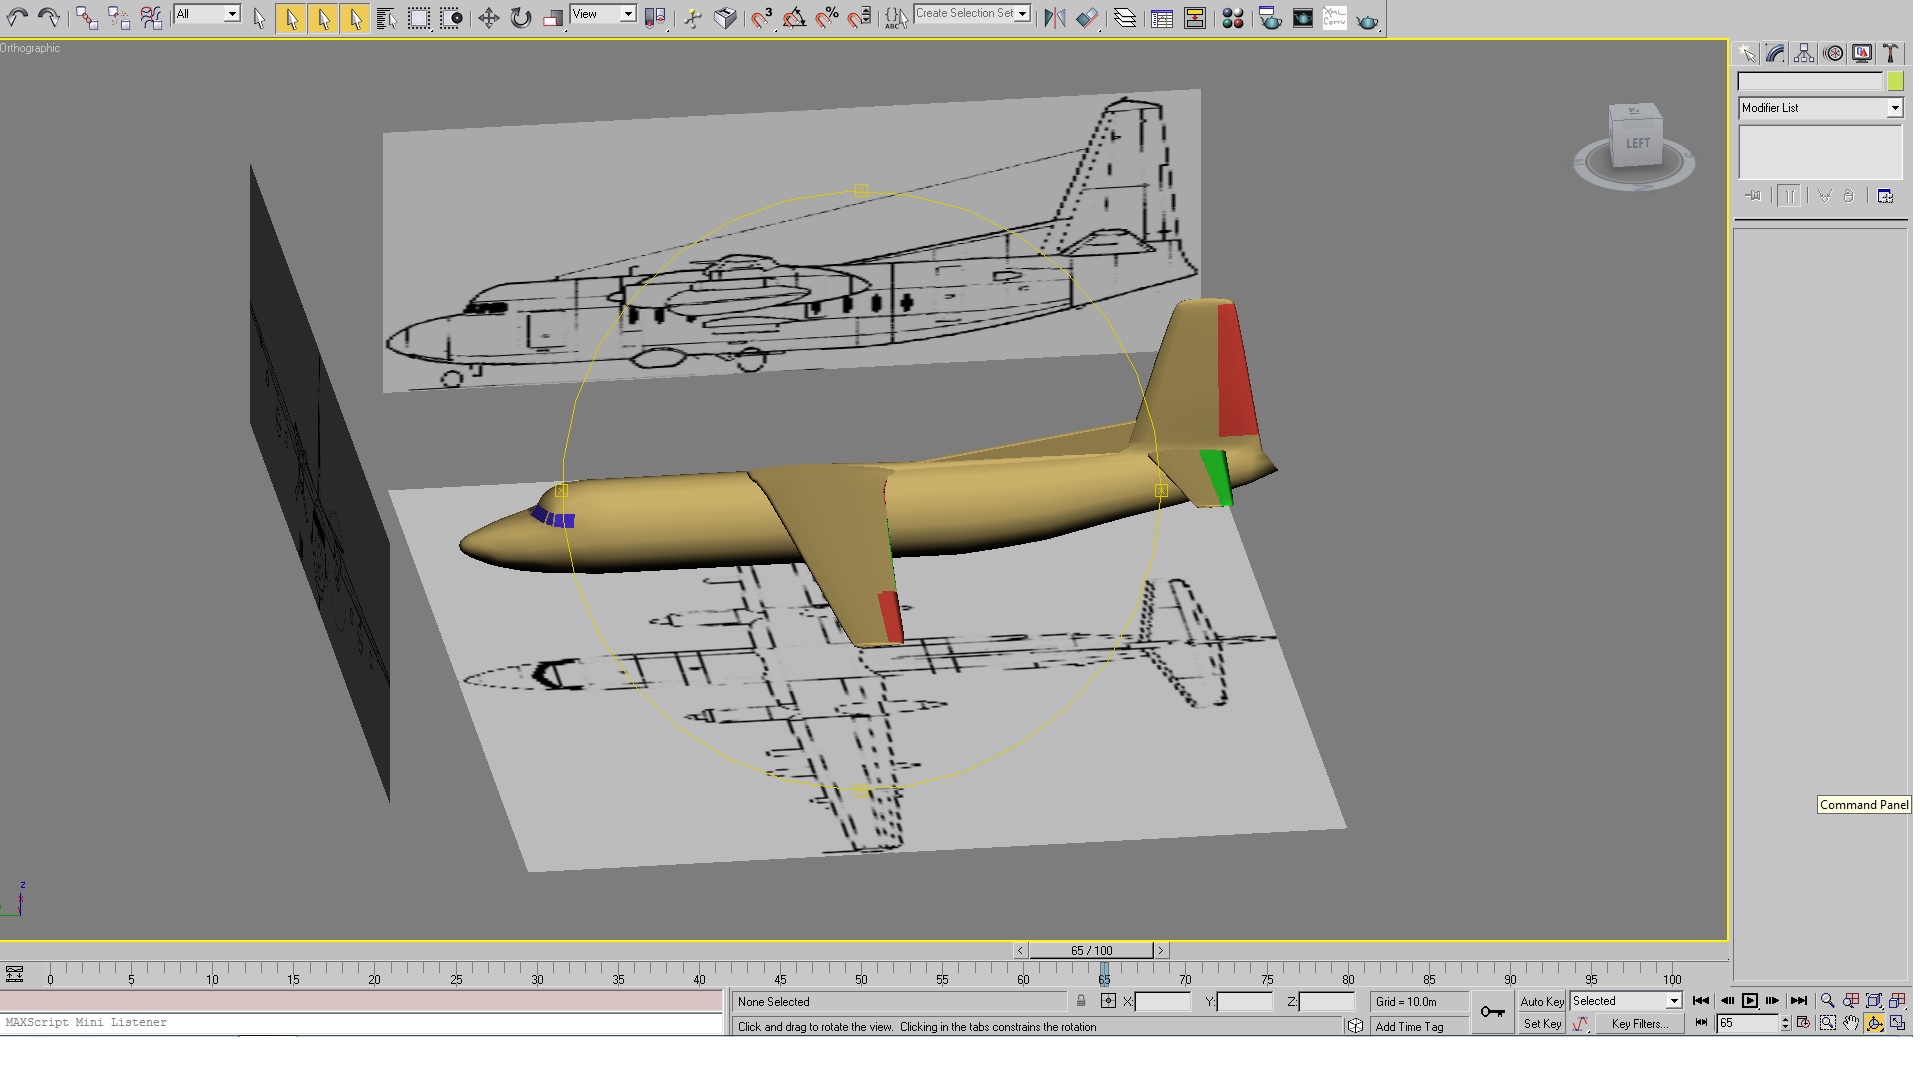Viewport: 1920px width, 1080px height.
Task: Click the Set Keys key button
Action: [x=1493, y=1012]
